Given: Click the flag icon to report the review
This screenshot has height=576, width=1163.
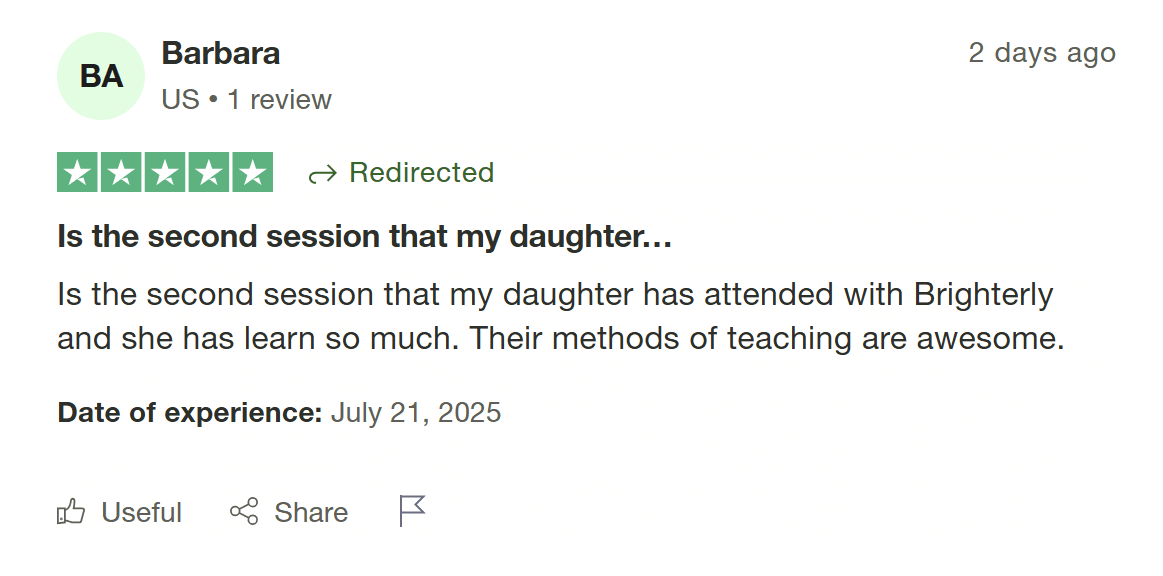Looking at the screenshot, I should [411, 511].
